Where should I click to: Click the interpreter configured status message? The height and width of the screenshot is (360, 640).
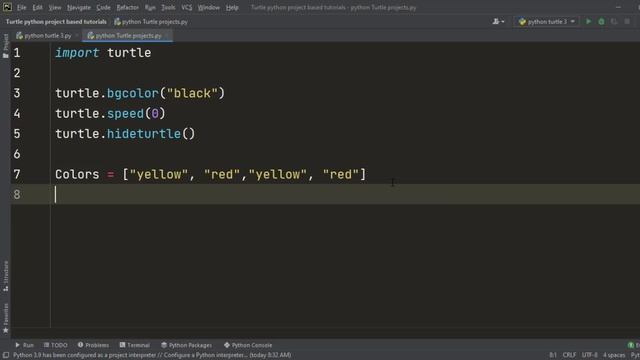[152, 355]
